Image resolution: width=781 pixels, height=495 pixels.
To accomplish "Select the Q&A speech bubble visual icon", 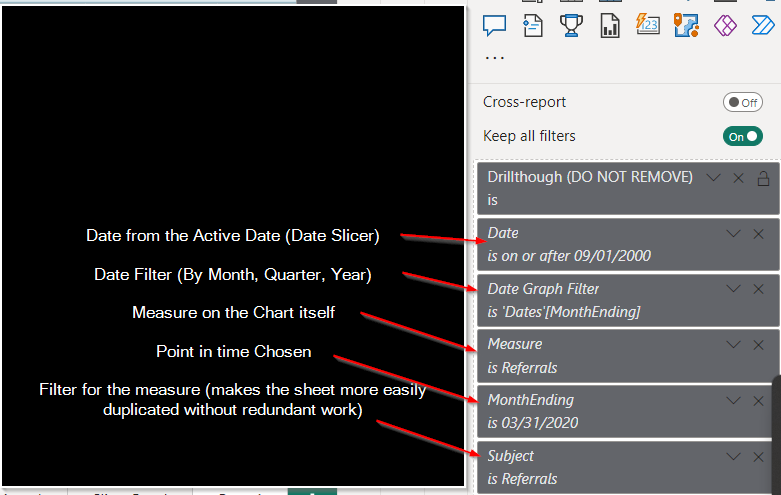I will 494,25.
